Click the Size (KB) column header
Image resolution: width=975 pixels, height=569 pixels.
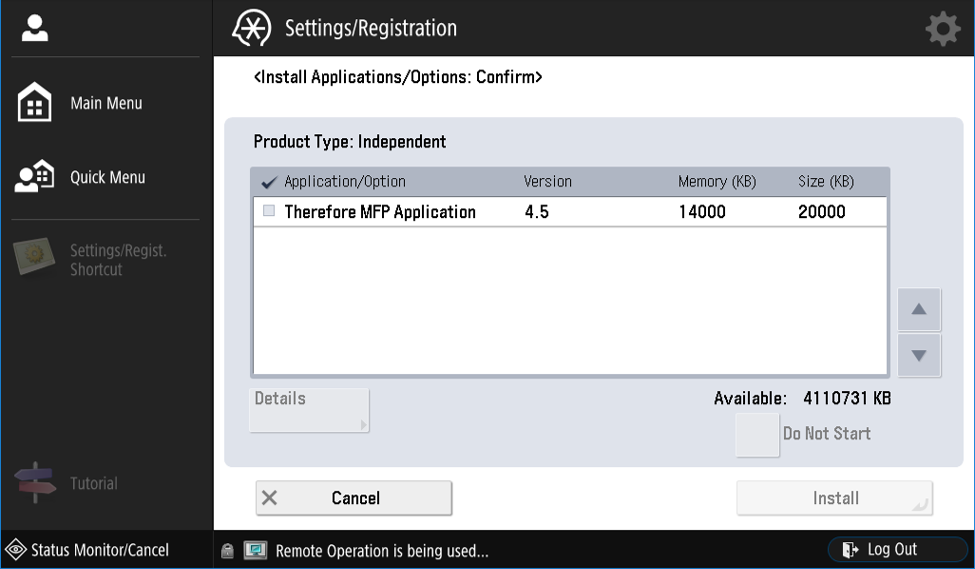click(x=826, y=182)
